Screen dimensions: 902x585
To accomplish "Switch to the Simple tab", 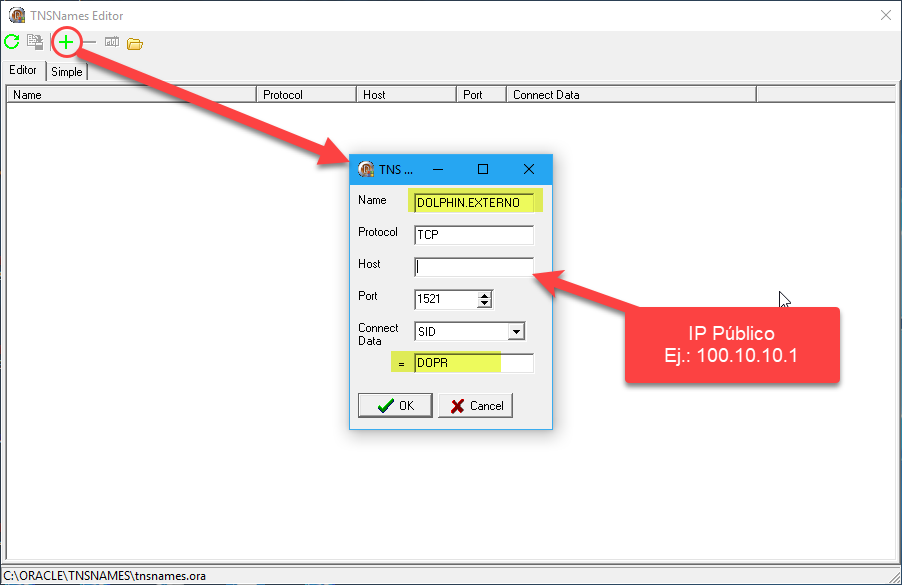I will point(67,72).
